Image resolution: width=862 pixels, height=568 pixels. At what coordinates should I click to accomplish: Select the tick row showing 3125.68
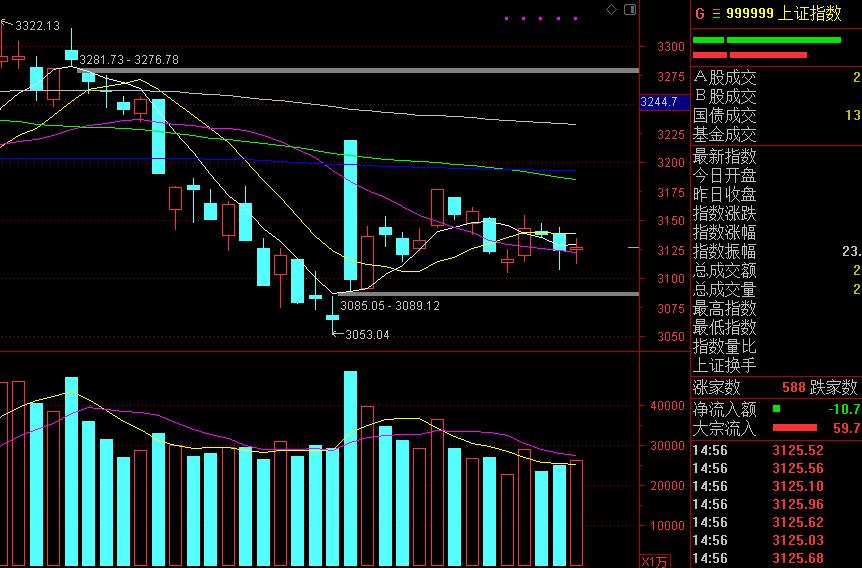pos(776,559)
